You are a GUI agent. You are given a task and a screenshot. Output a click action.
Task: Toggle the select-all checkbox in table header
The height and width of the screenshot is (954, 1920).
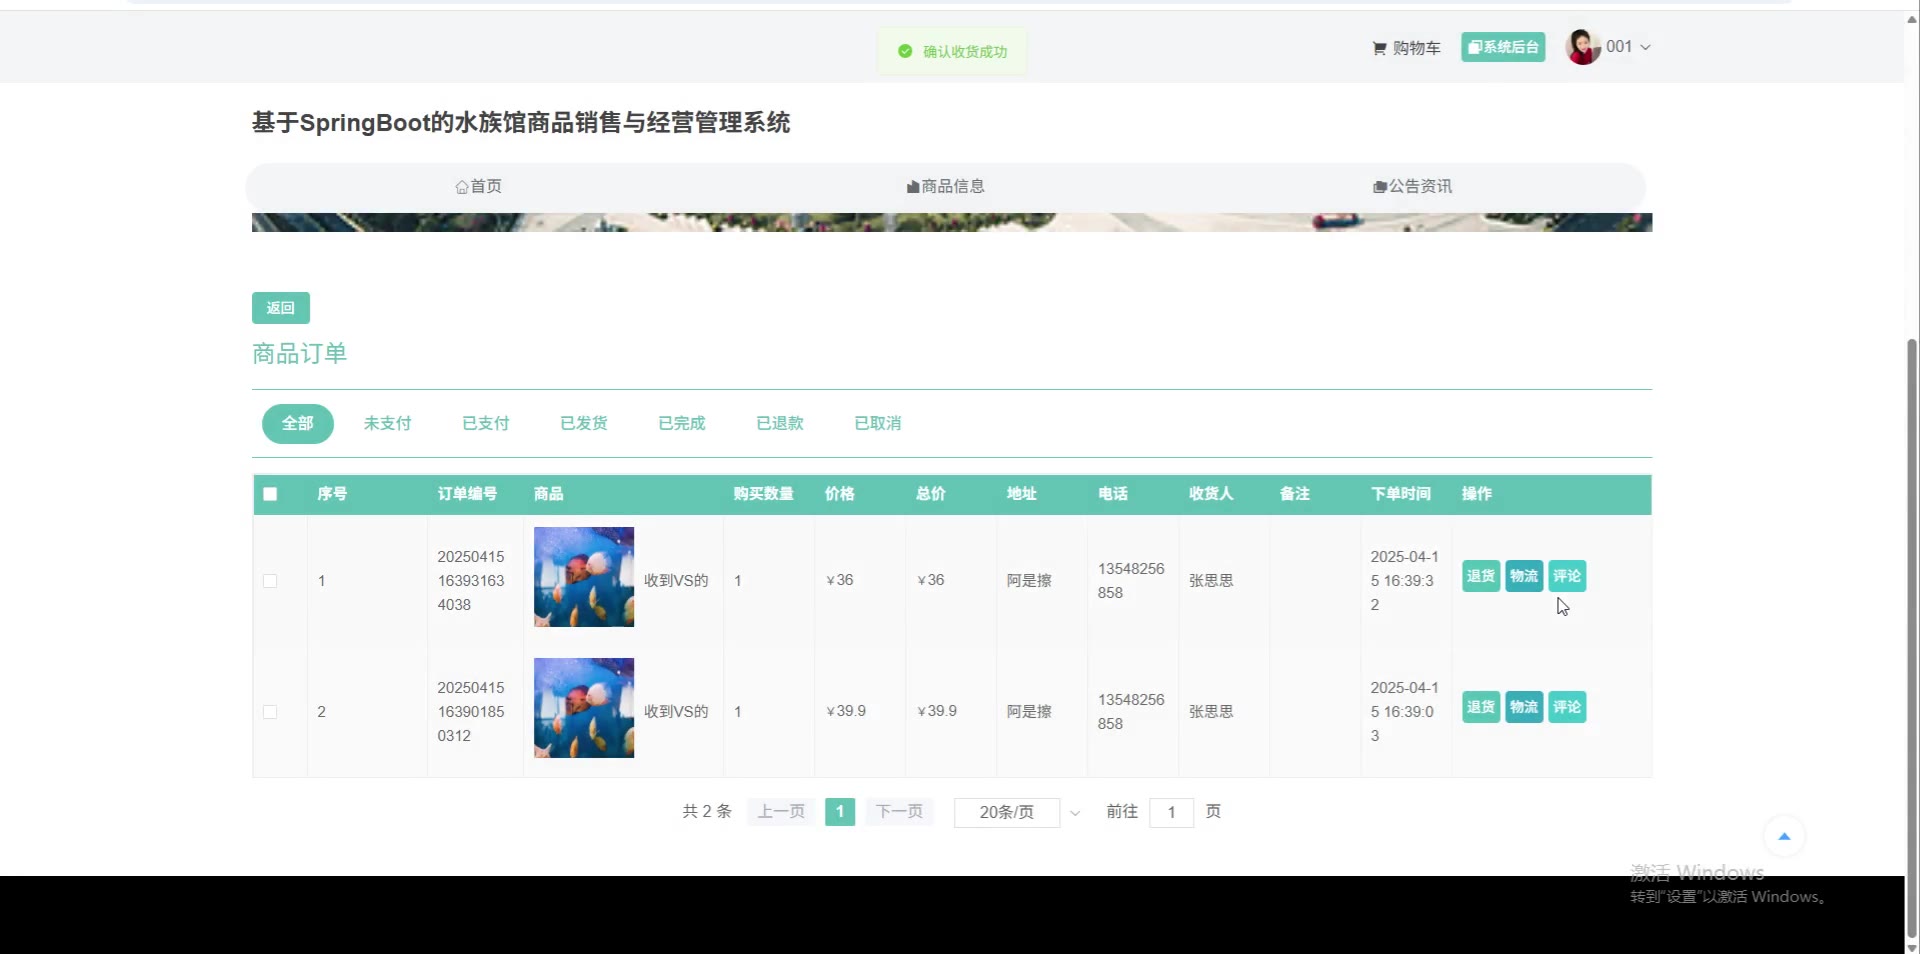click(270, 494)
